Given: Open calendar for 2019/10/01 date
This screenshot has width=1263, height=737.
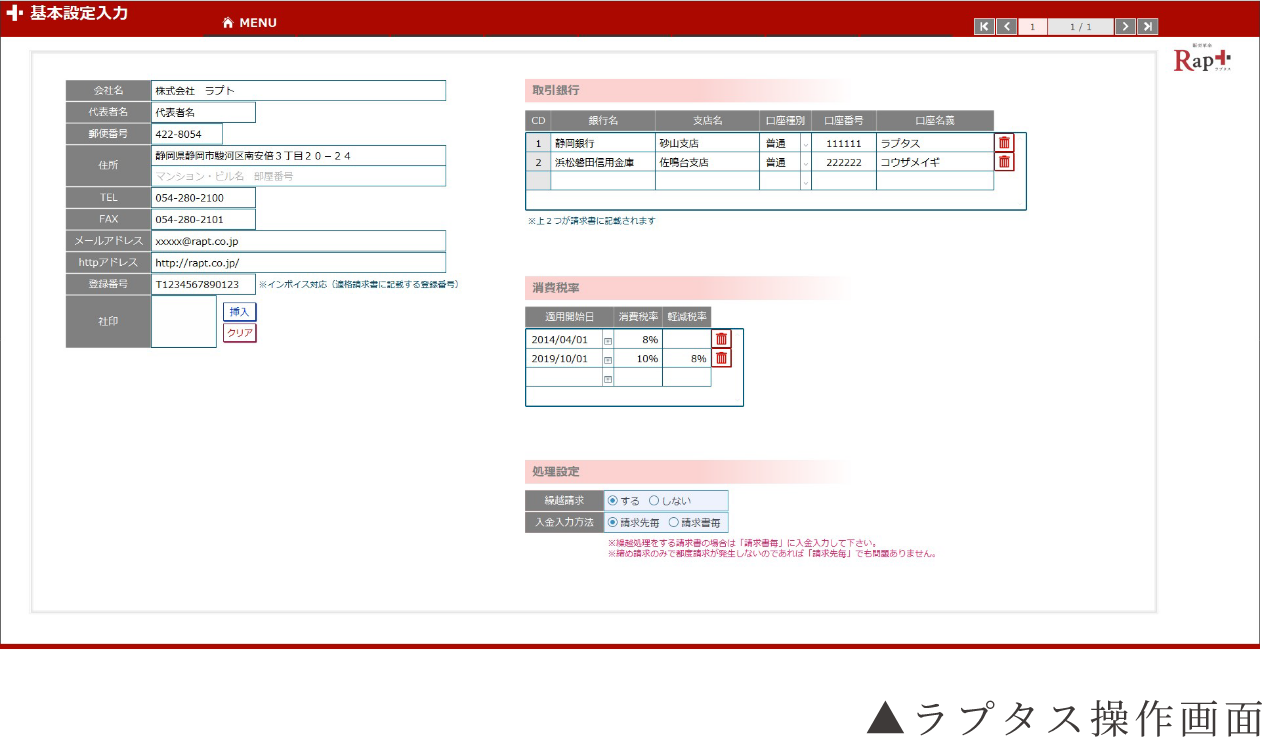Looking at the screenshot, I should click(x=608, y=359).
